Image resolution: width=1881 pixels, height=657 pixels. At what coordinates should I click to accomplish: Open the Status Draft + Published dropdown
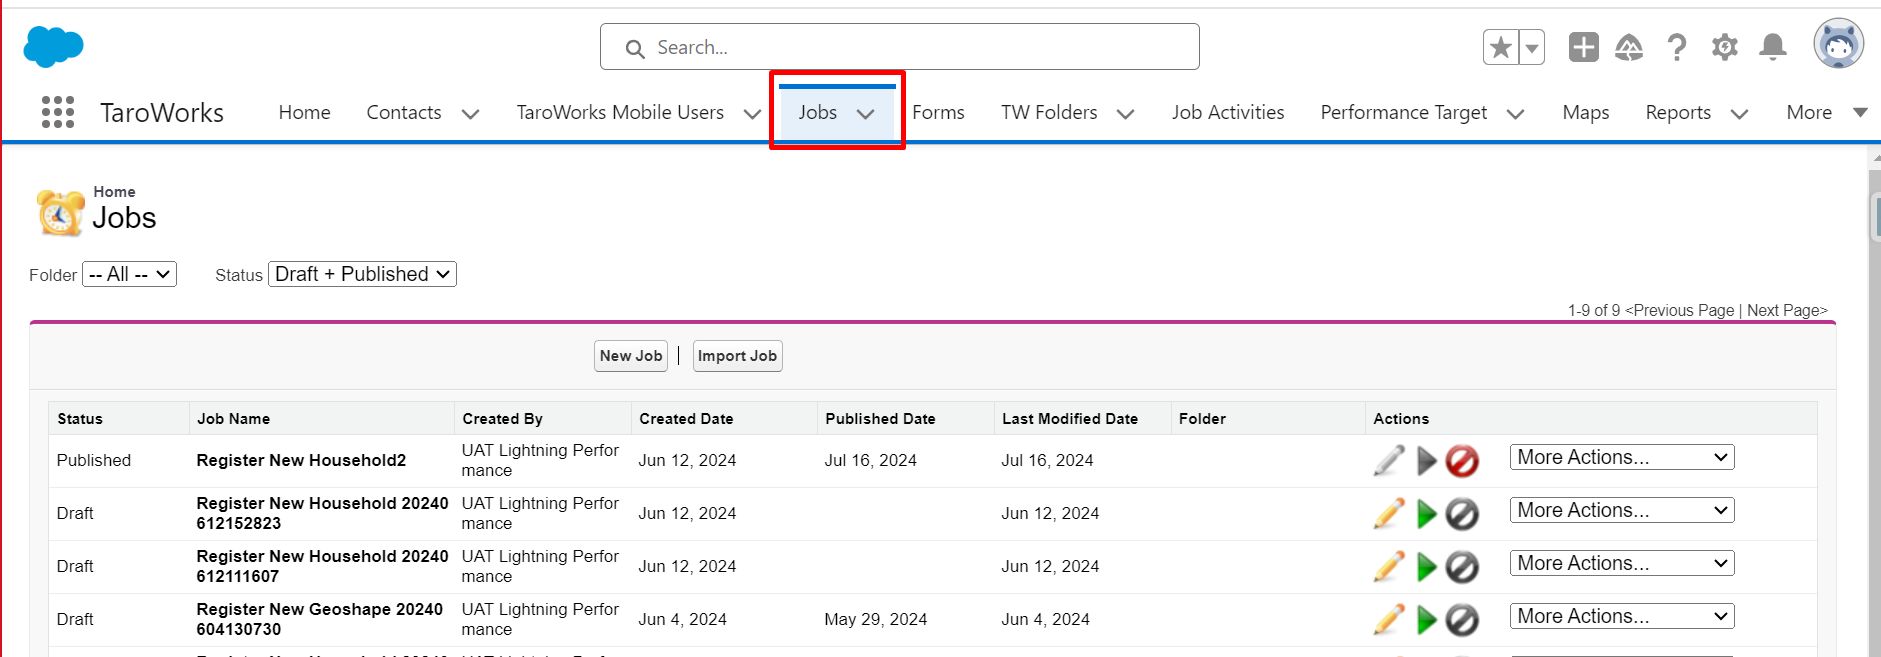pos(362,274)
